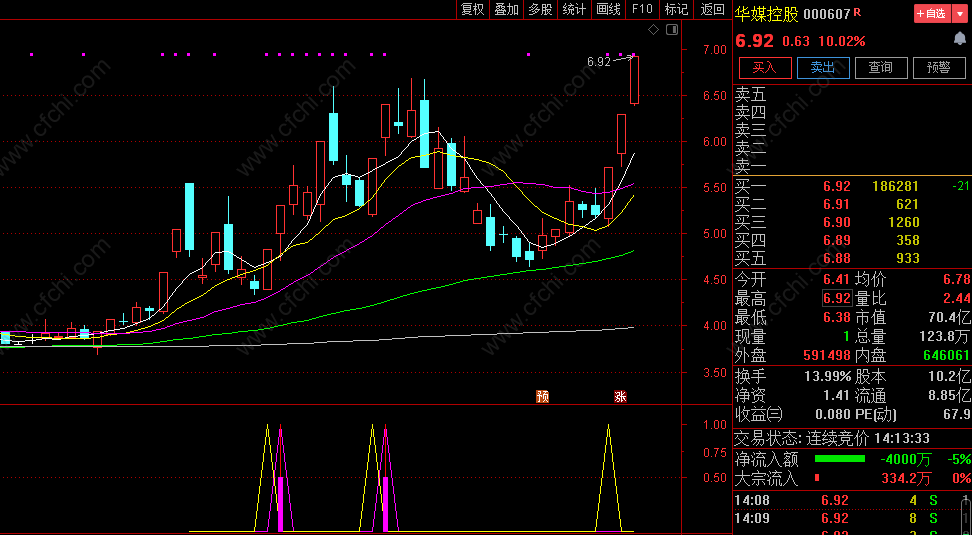
Task: Click the 返回 back toolbar item
Action: (x=712, y=9)
